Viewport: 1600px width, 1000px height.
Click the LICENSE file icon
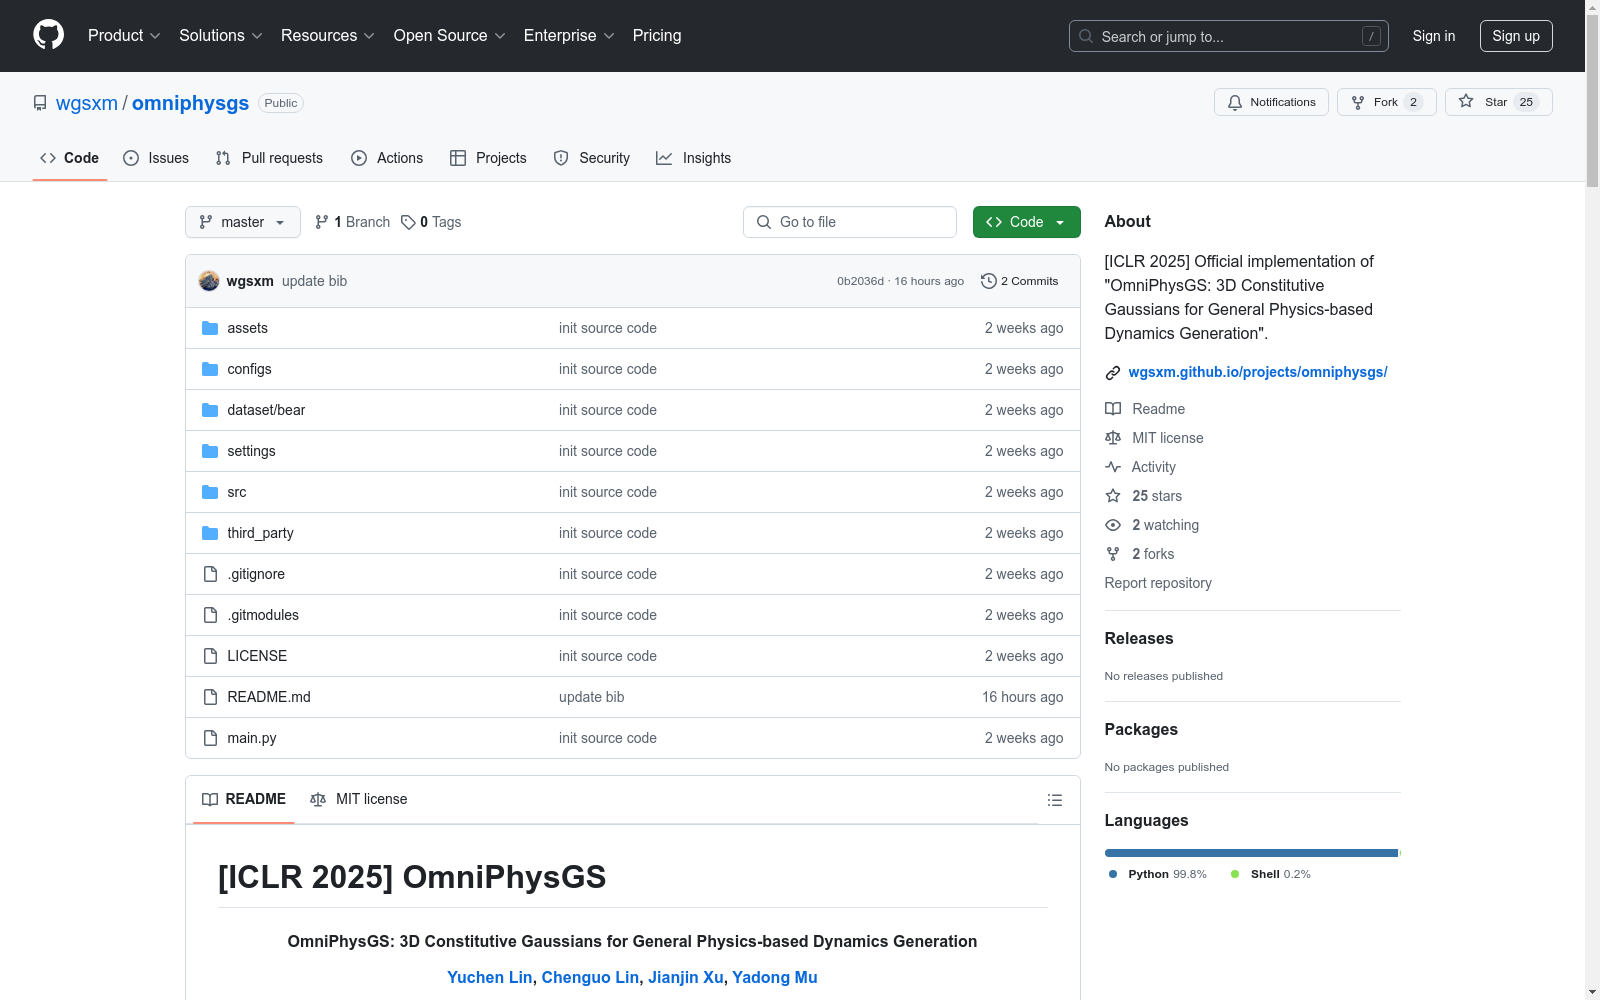[210, 656]
